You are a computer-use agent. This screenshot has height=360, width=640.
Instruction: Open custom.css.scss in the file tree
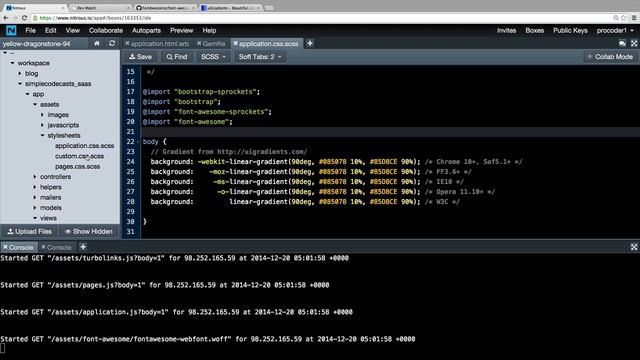pyautogui.click(x=79, y=156)
